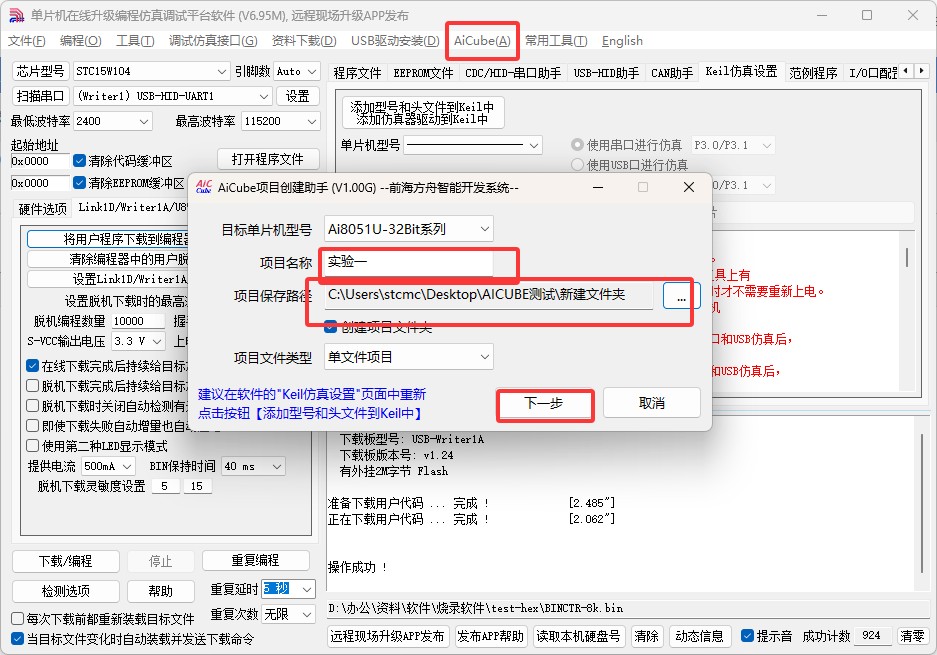Click the 打开程序文件 button

pyautogui.click(x=268, y=160)
